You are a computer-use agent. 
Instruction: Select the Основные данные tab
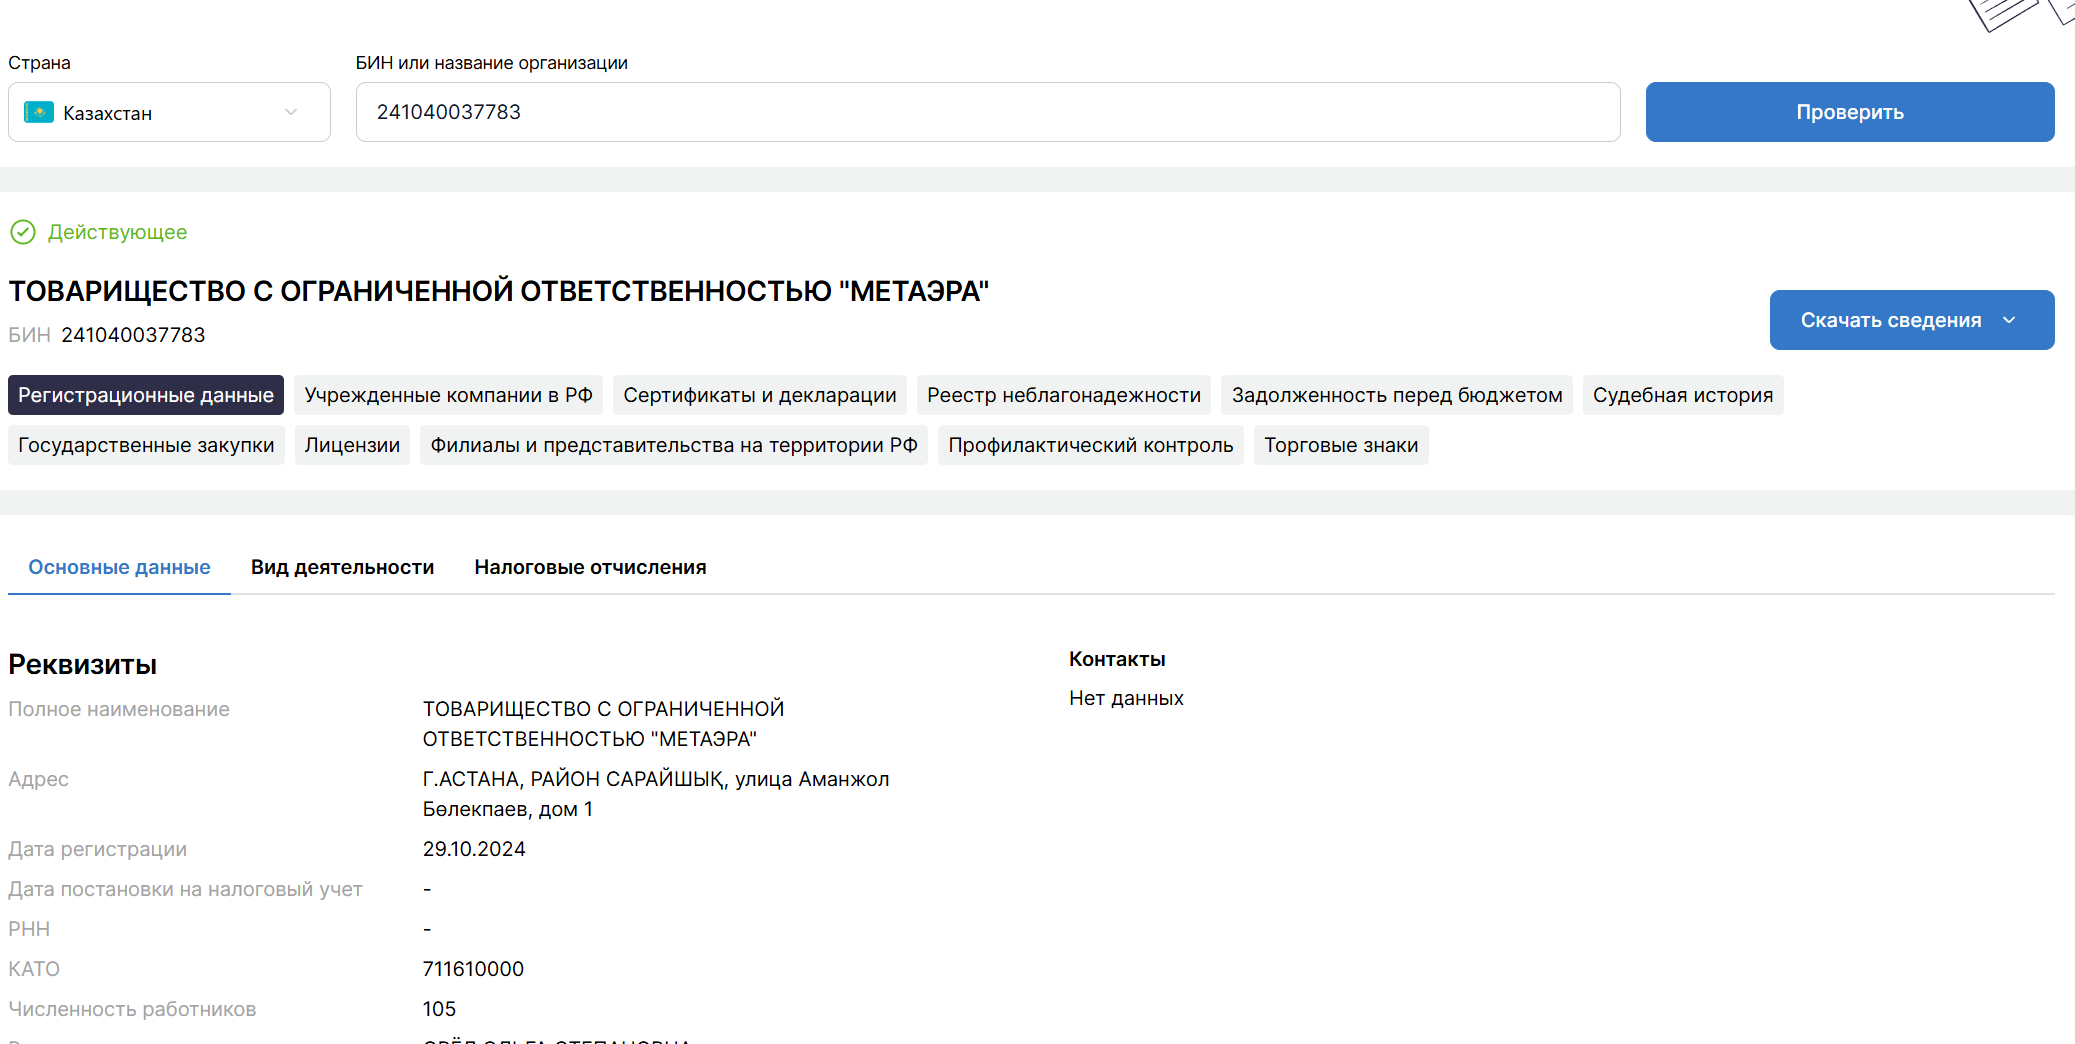pos(119,567)
